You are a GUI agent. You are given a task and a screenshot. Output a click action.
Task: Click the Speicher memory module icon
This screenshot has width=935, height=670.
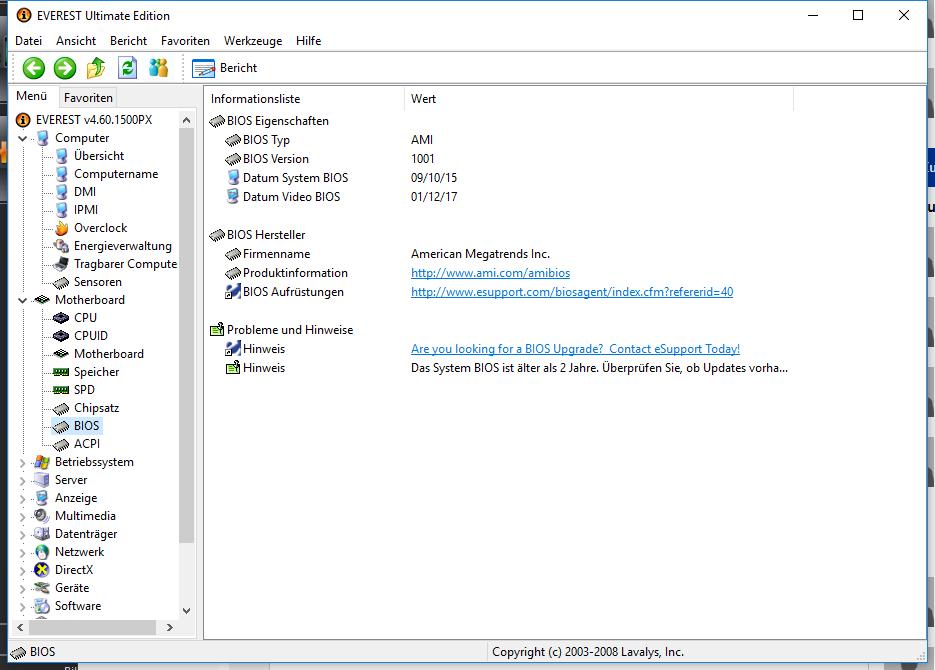pos(61,372)
